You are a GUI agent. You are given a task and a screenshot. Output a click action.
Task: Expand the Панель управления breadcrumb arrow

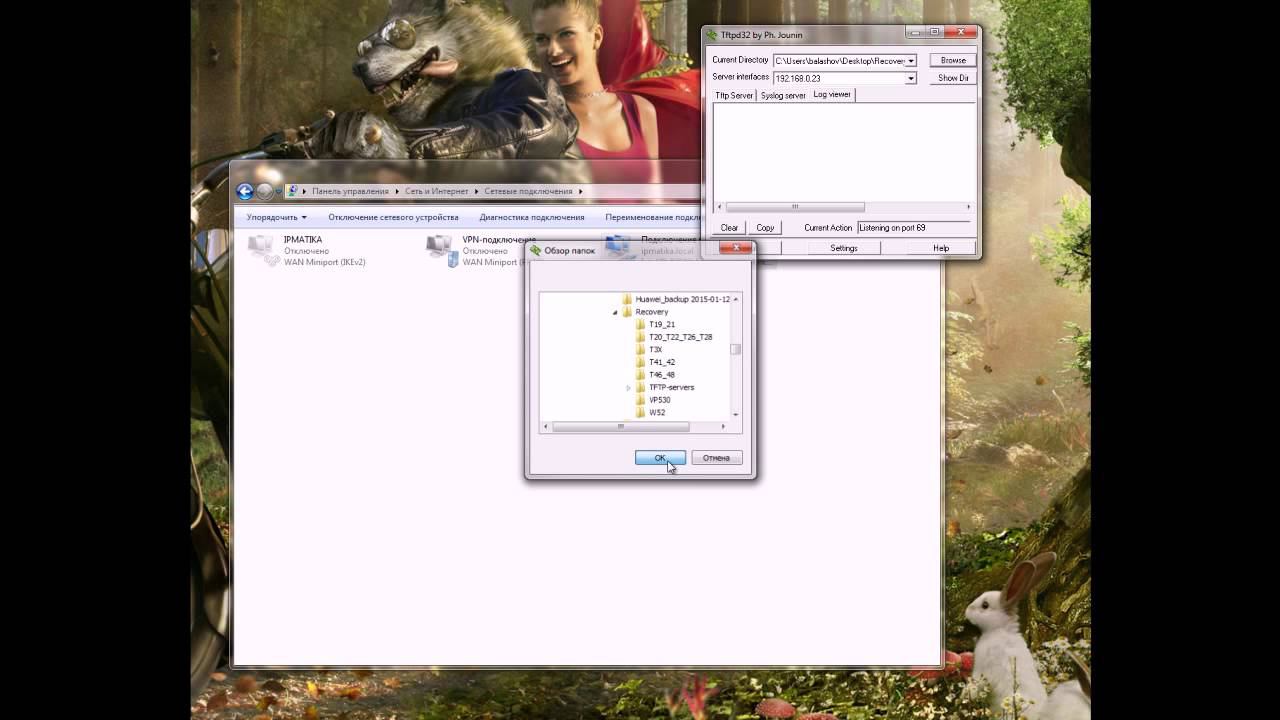pos(396,191)
